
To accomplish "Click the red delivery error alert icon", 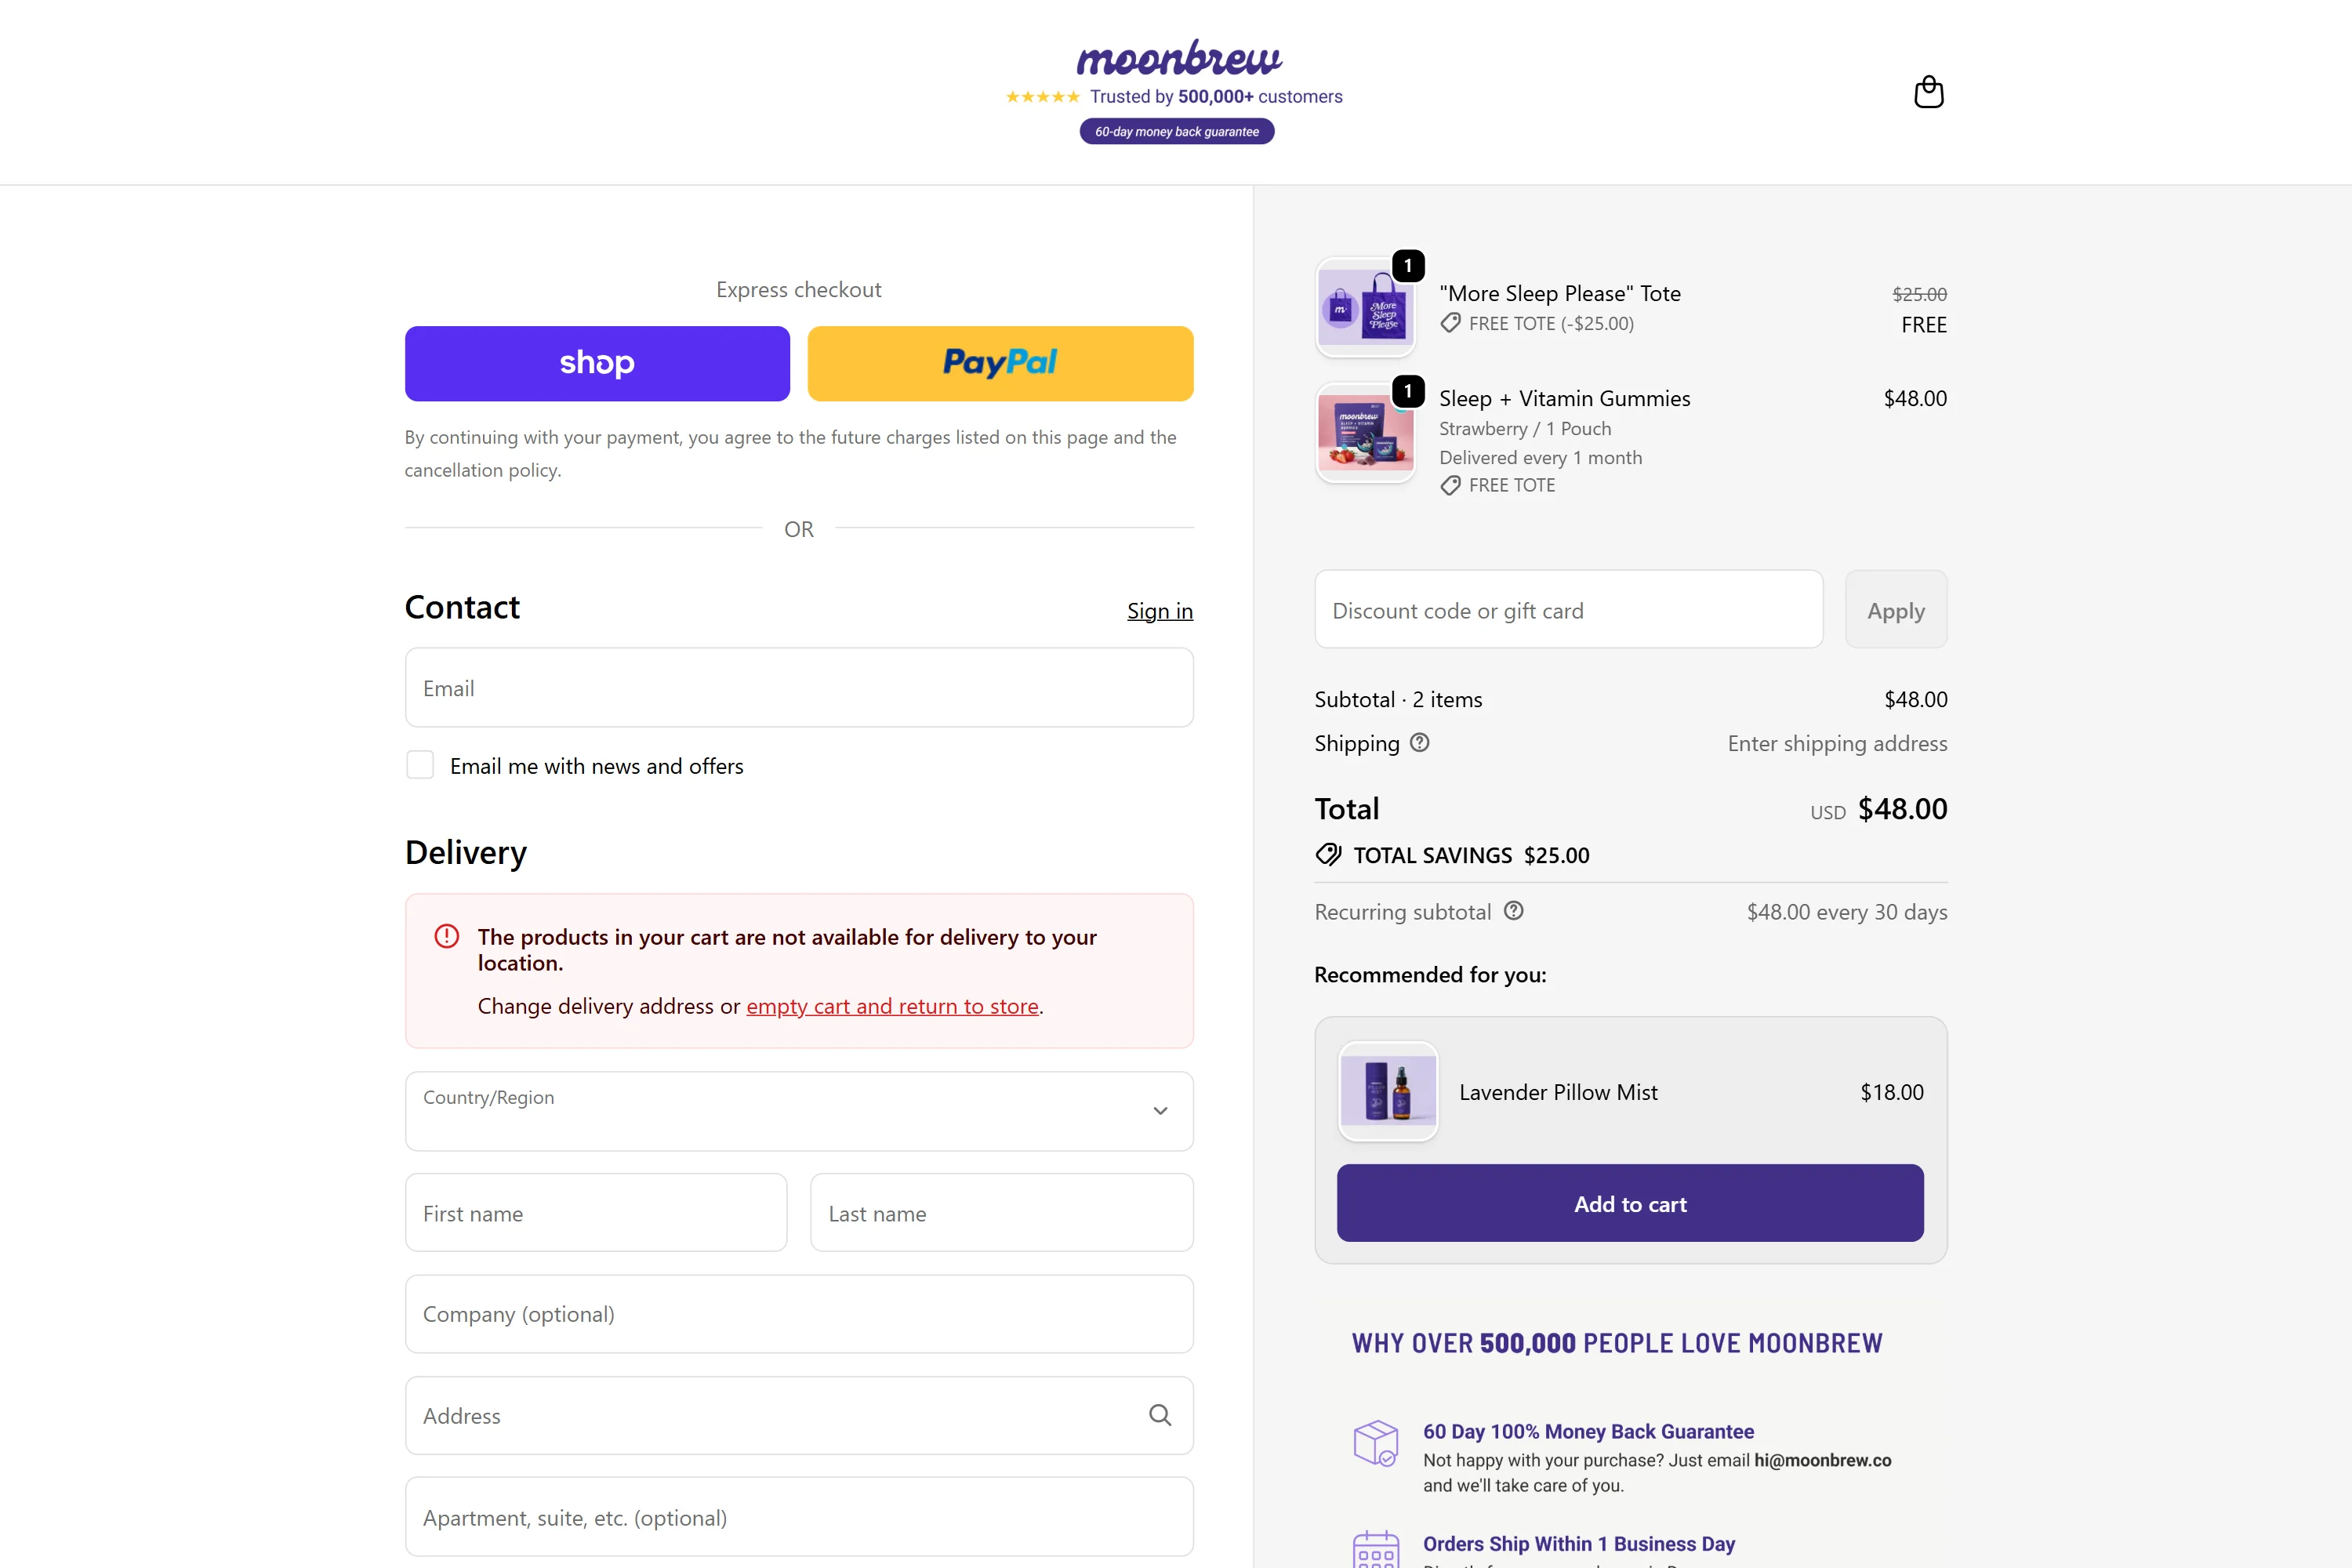I will tap(446, 936).
